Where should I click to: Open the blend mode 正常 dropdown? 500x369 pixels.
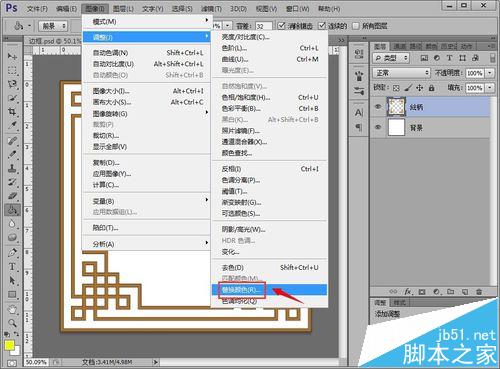coord(402,73)
